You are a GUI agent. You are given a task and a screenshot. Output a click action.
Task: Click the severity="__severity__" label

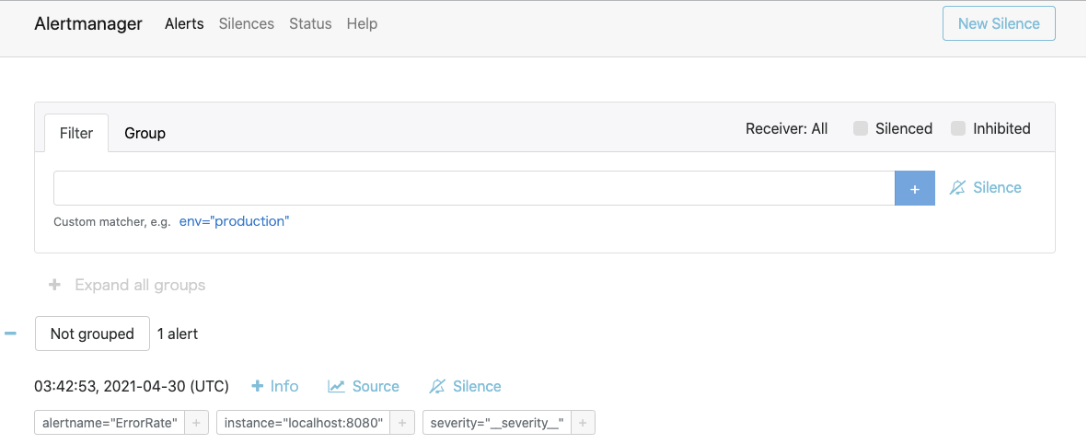(497, 423)
